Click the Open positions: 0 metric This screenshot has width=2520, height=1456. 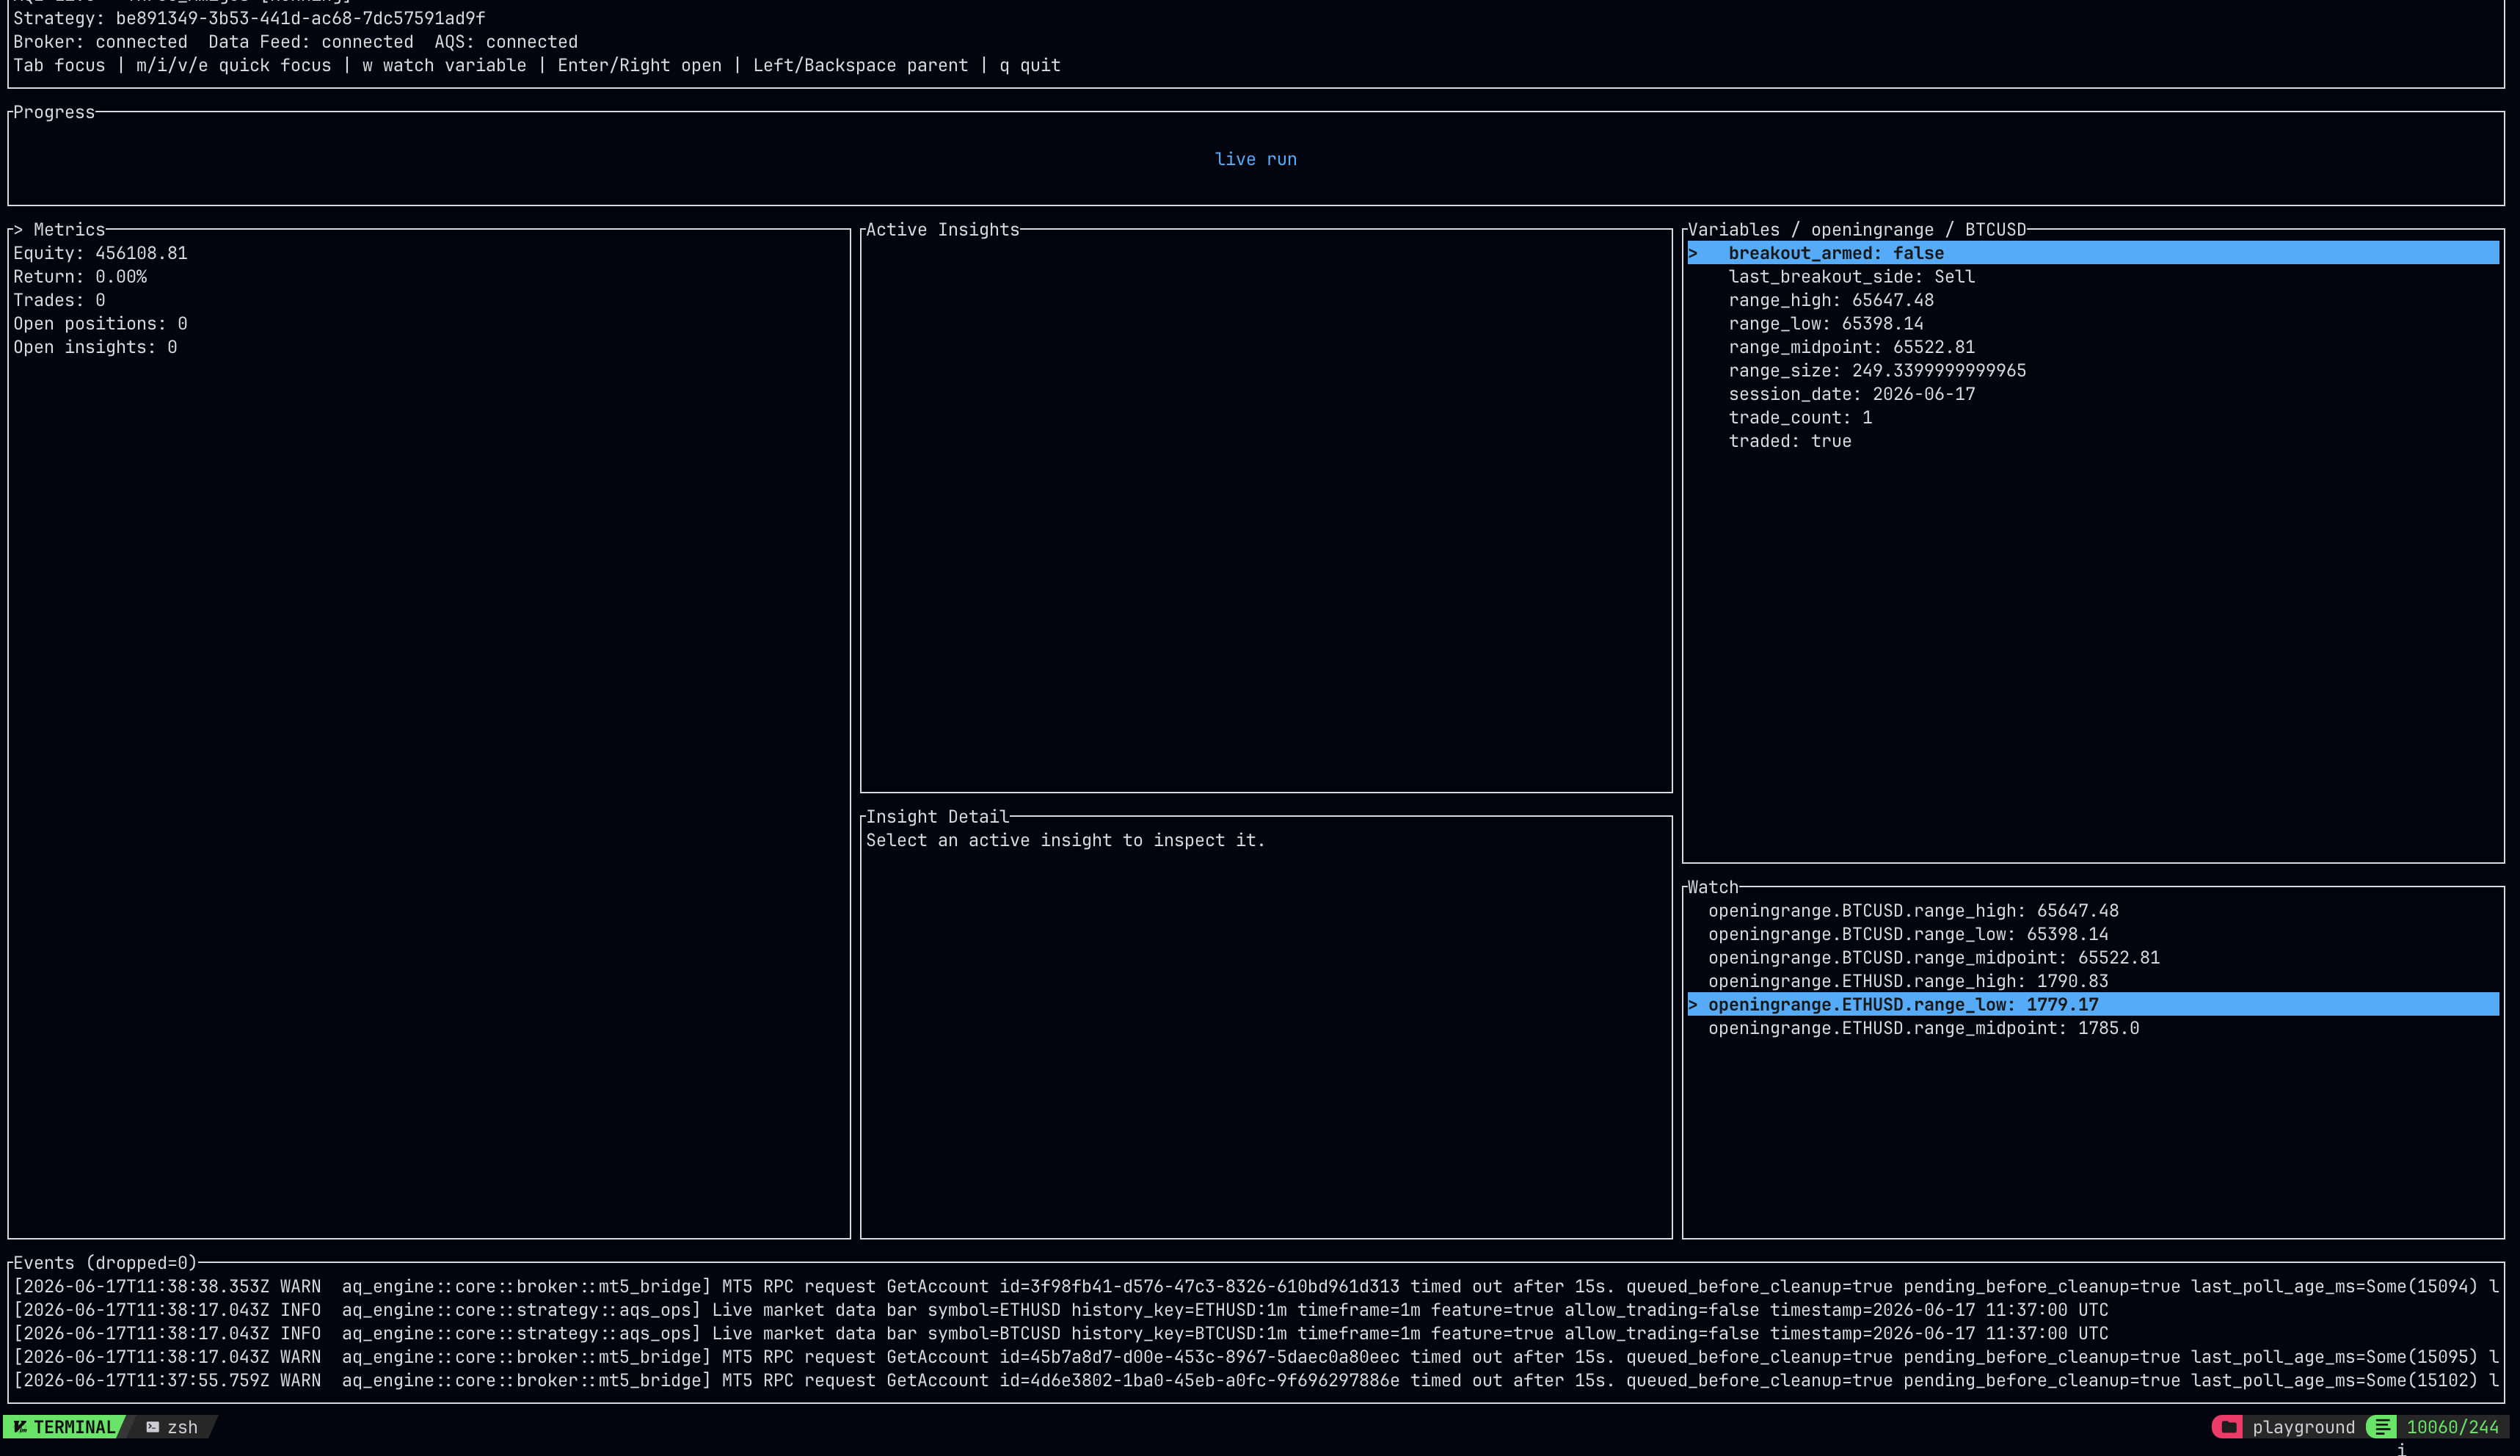coord(100,324)
